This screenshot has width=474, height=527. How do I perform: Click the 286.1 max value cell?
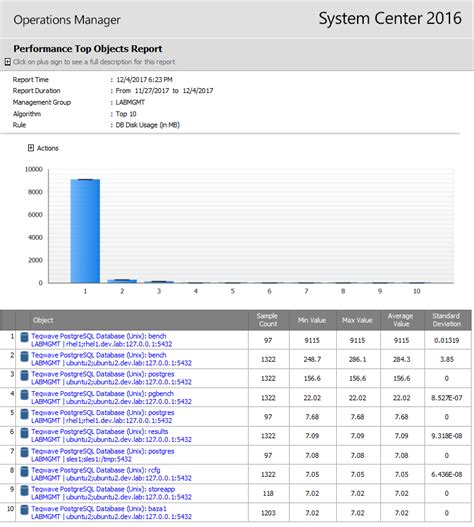coord(357,359)
